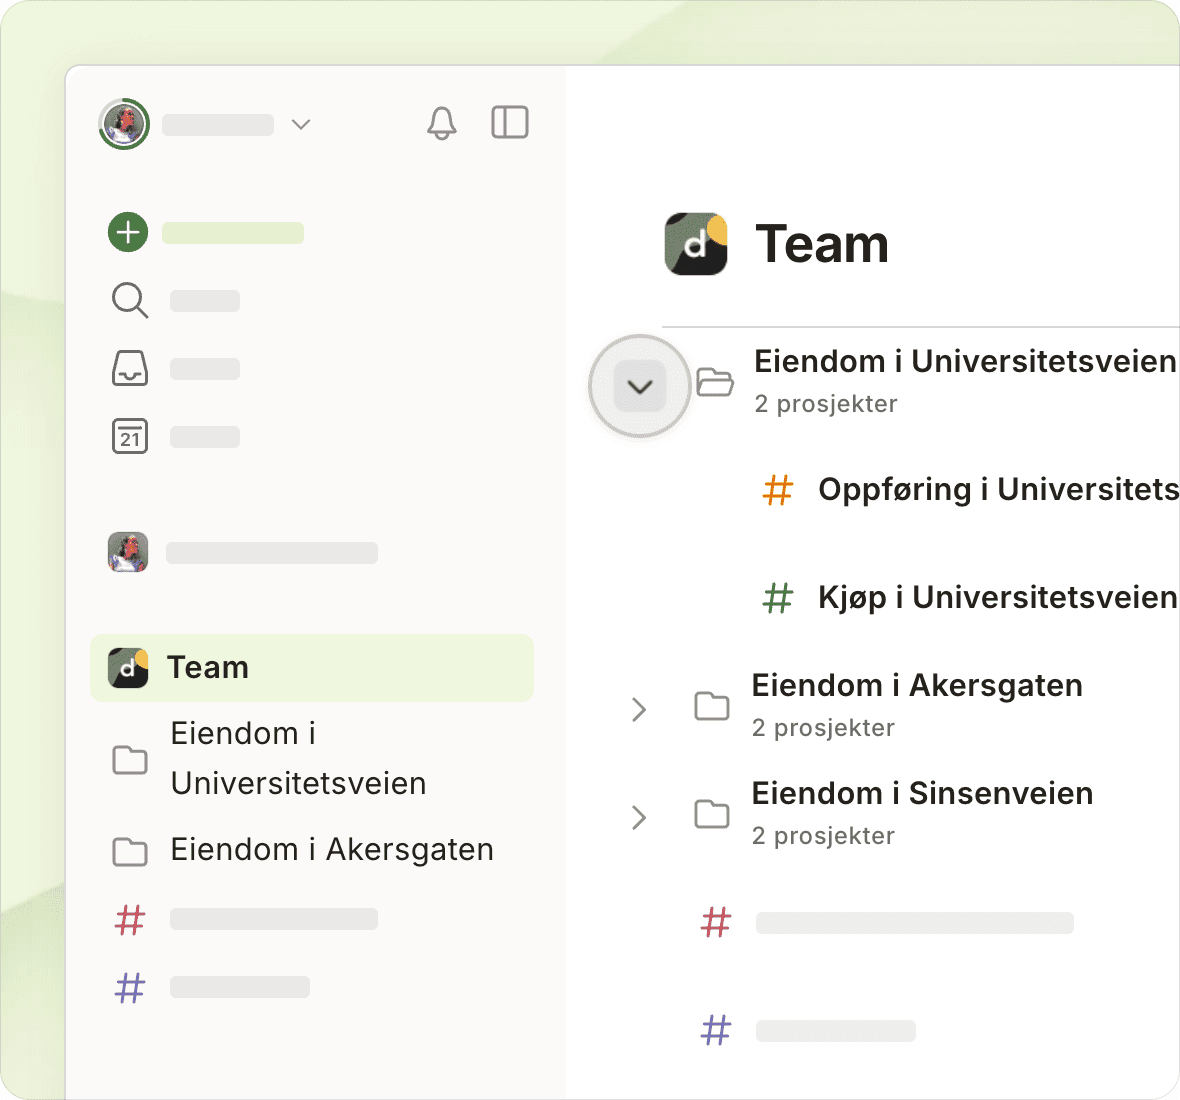Click the green add task plus button
1180x1100 pixels.
coord(128,232)
